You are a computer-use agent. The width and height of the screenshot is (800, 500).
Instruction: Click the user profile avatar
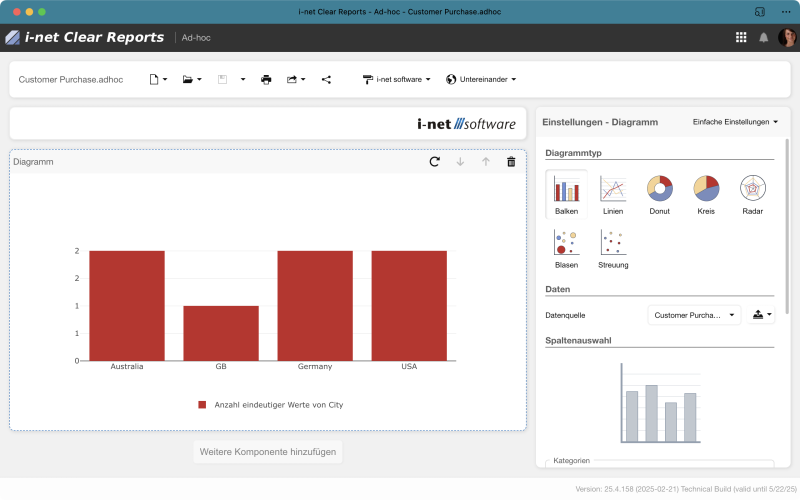click(x=787, y=37)
